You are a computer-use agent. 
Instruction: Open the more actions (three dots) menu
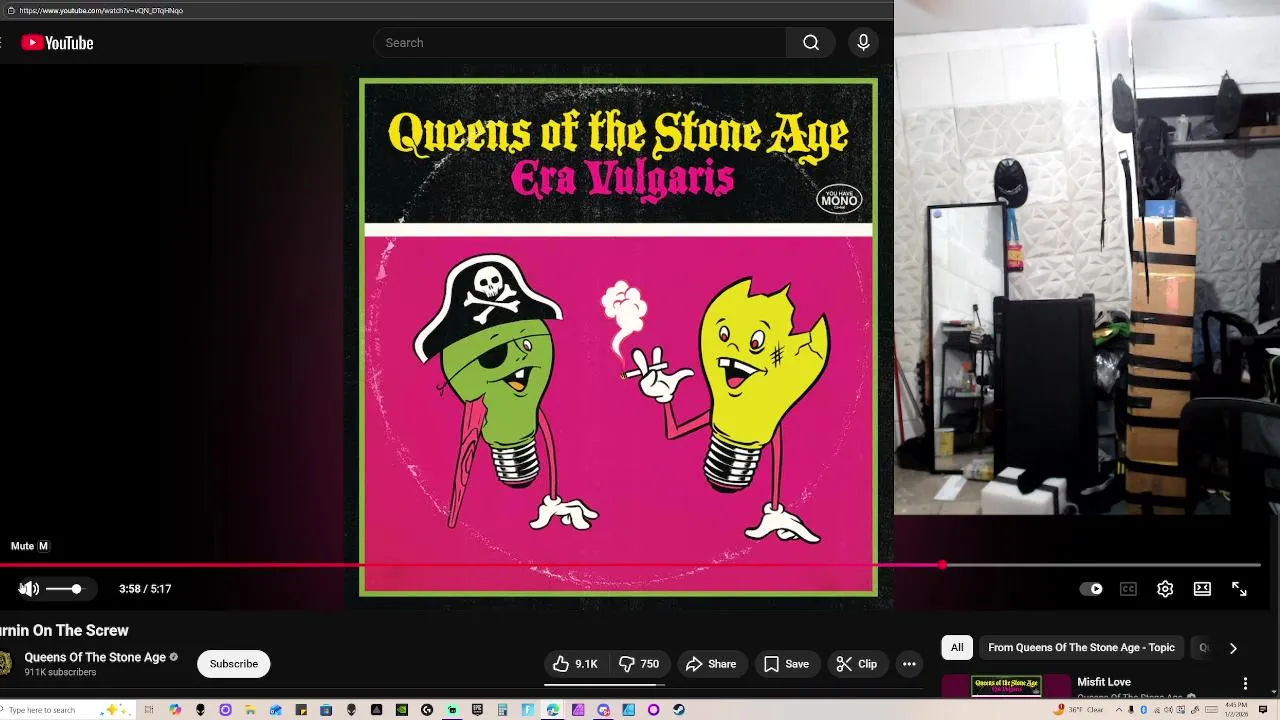[x=909, y=664]
